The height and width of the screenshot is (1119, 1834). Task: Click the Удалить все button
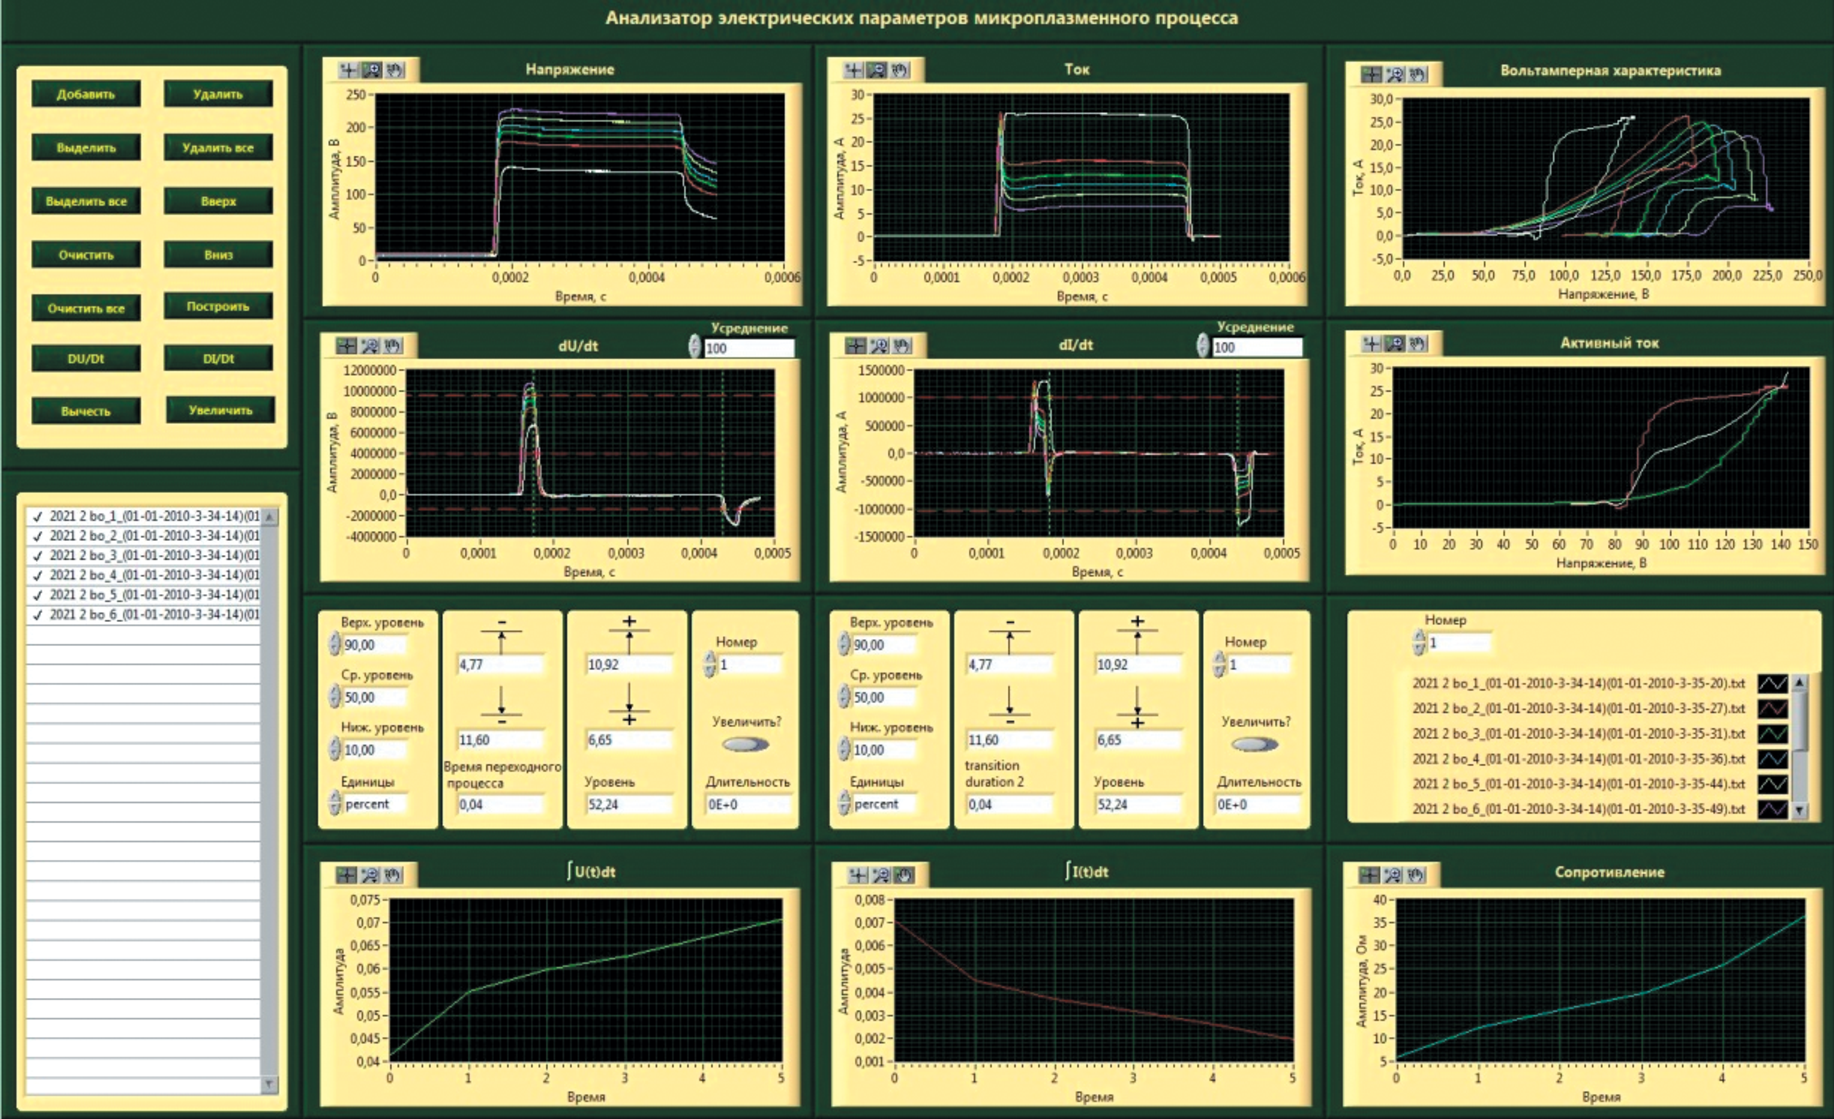[x=218, y=148]
